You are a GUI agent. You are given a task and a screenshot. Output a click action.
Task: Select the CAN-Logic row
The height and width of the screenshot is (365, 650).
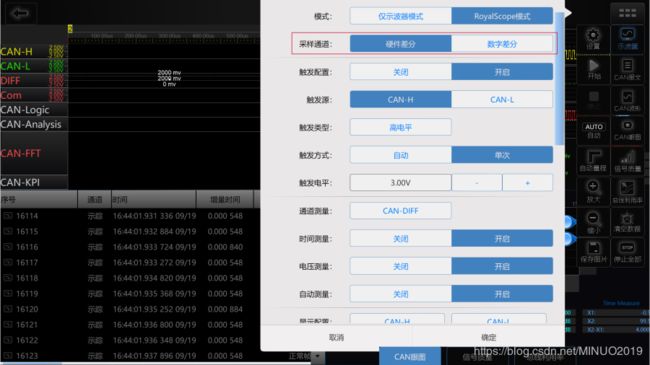(34, 110)
